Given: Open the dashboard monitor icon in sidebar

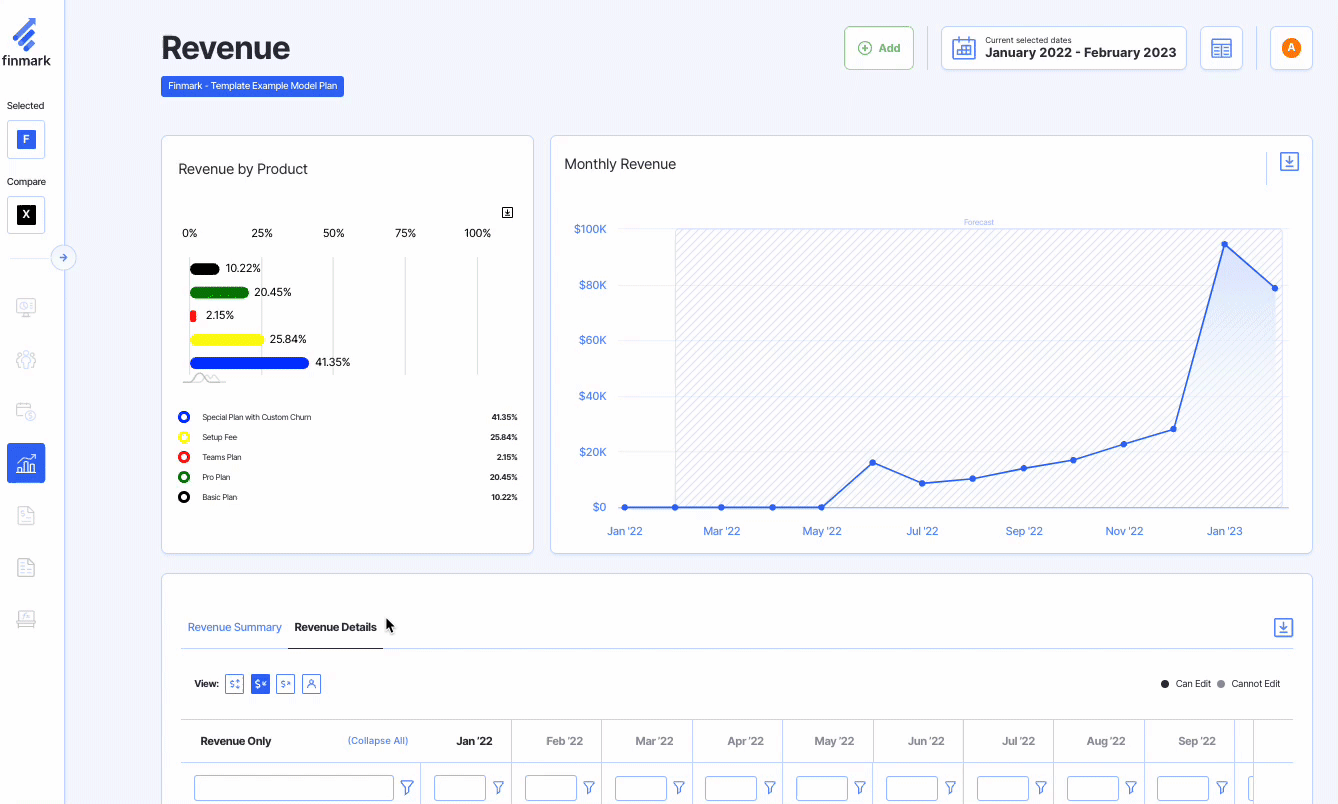Looking at the screenshot, I should (x=26, y=307).
